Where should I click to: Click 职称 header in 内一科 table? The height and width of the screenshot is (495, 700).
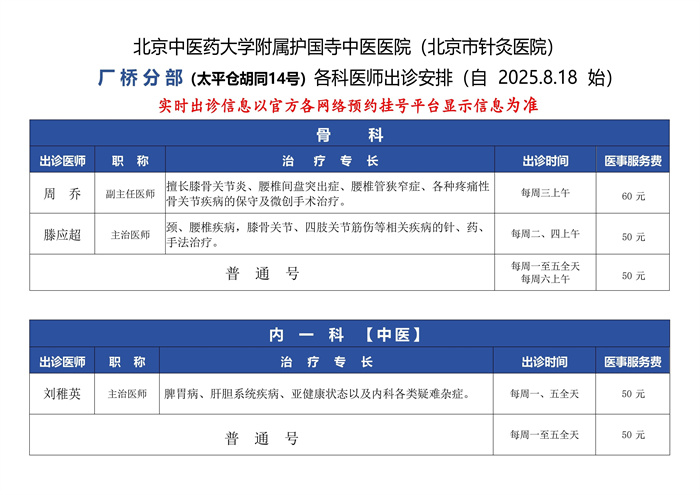pos(127,362)
